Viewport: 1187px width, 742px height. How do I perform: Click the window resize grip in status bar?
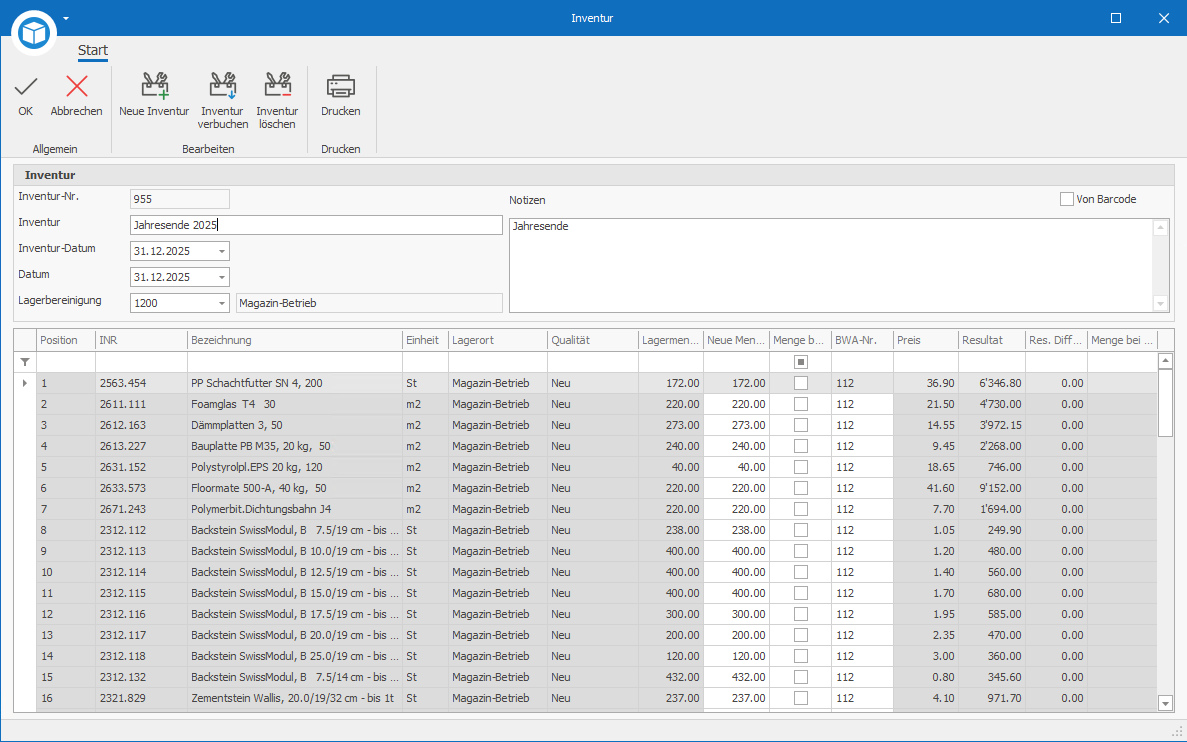point(1177,731)
